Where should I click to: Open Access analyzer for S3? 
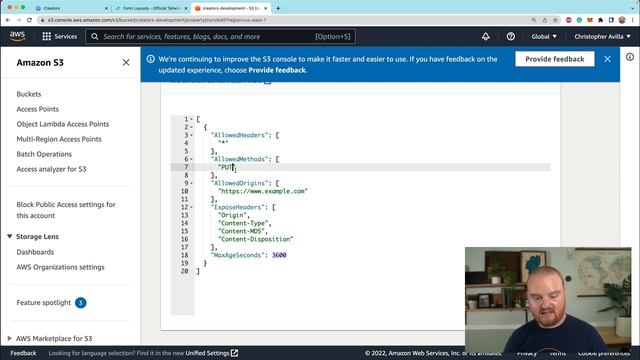51,169
